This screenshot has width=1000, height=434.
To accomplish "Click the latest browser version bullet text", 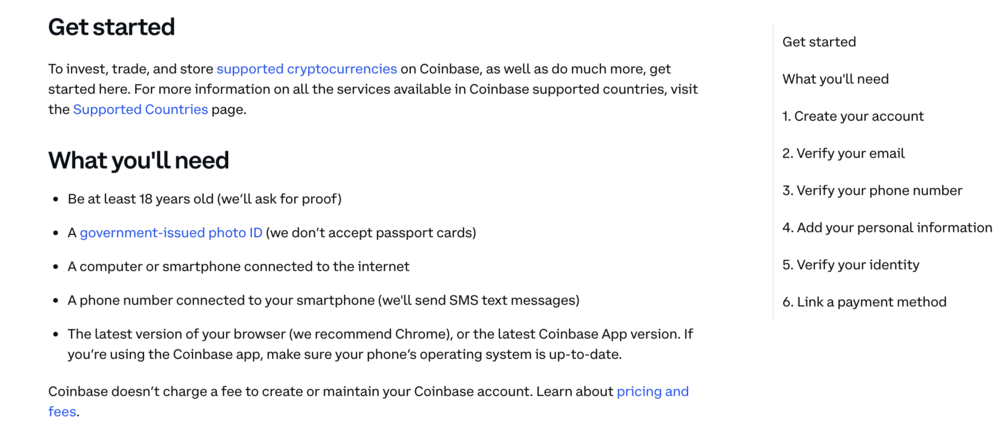I will [380, 344].
